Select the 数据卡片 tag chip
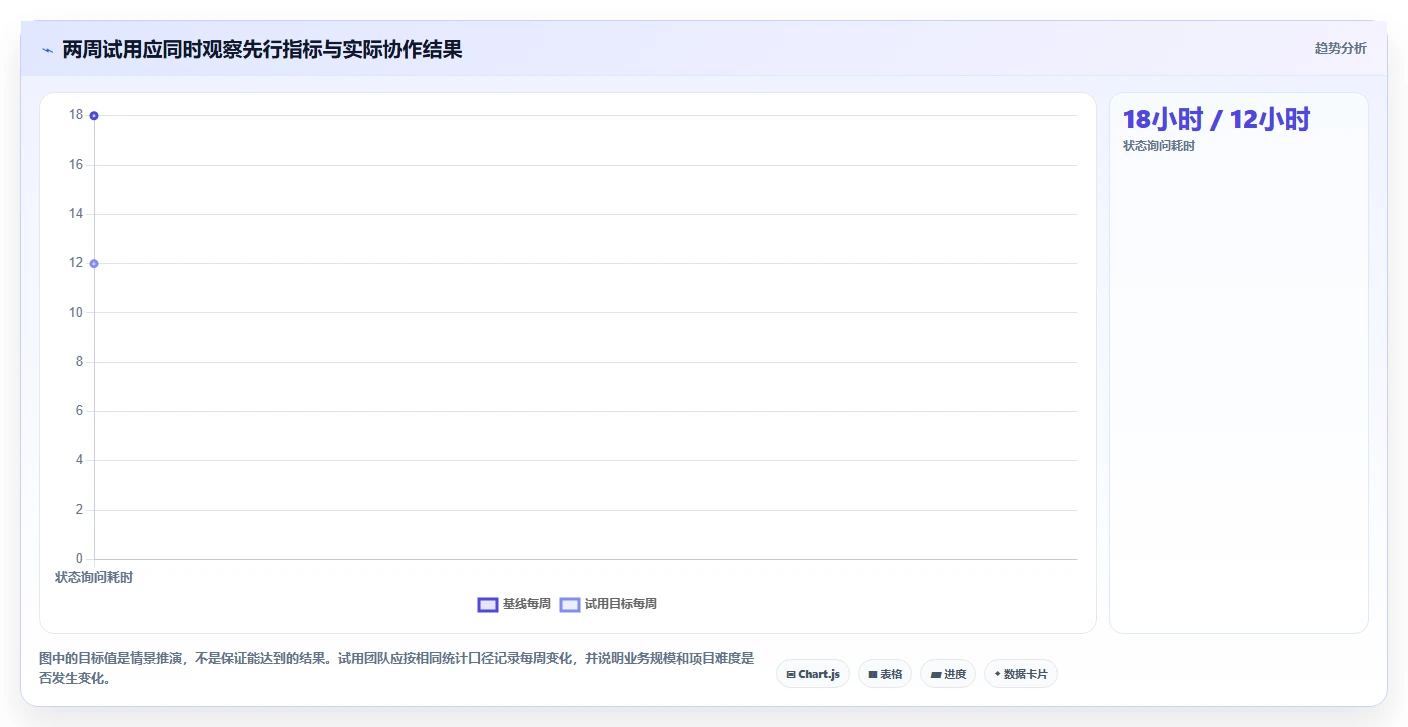 click(1021, 674)
